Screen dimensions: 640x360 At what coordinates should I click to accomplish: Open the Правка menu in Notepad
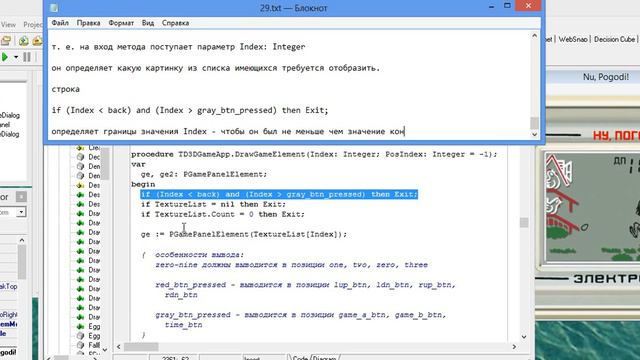(88, 23)
